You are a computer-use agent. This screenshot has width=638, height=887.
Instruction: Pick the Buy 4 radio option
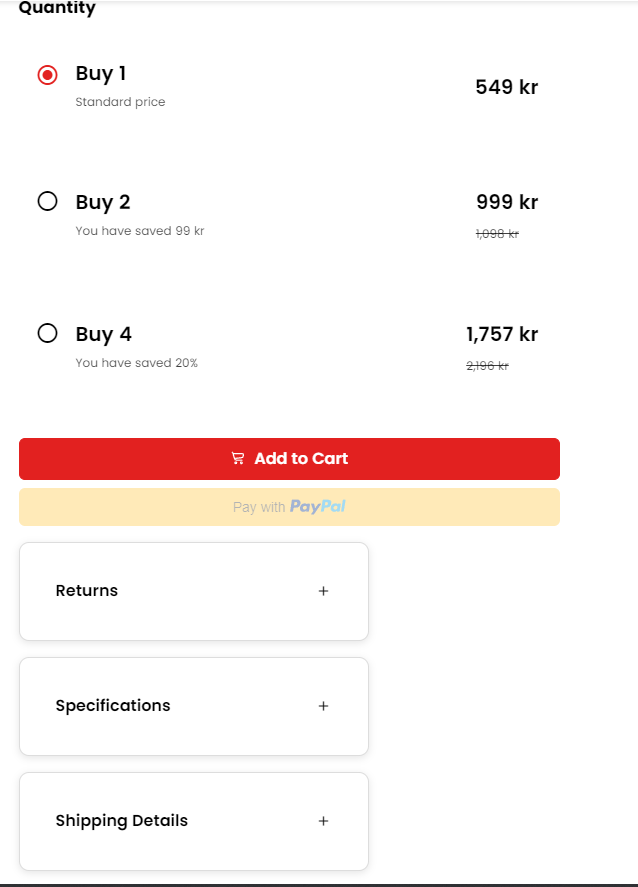point(47,333)
